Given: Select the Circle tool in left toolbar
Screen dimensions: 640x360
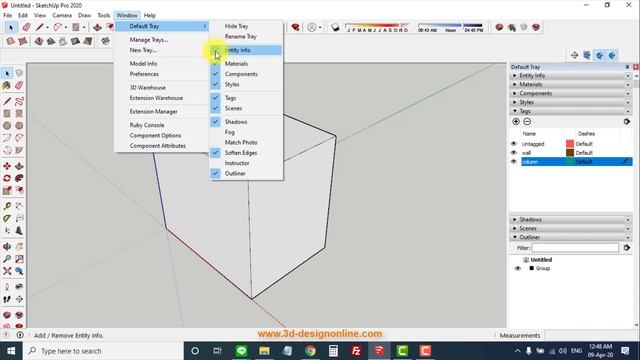Looking at the screenshot, I should click(x=7, y=126).
